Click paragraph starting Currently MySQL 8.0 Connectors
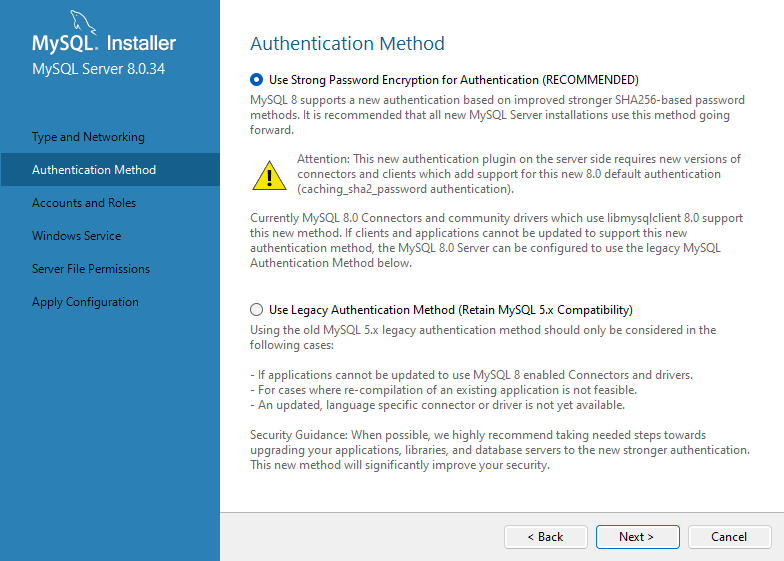 click(496, 240)
